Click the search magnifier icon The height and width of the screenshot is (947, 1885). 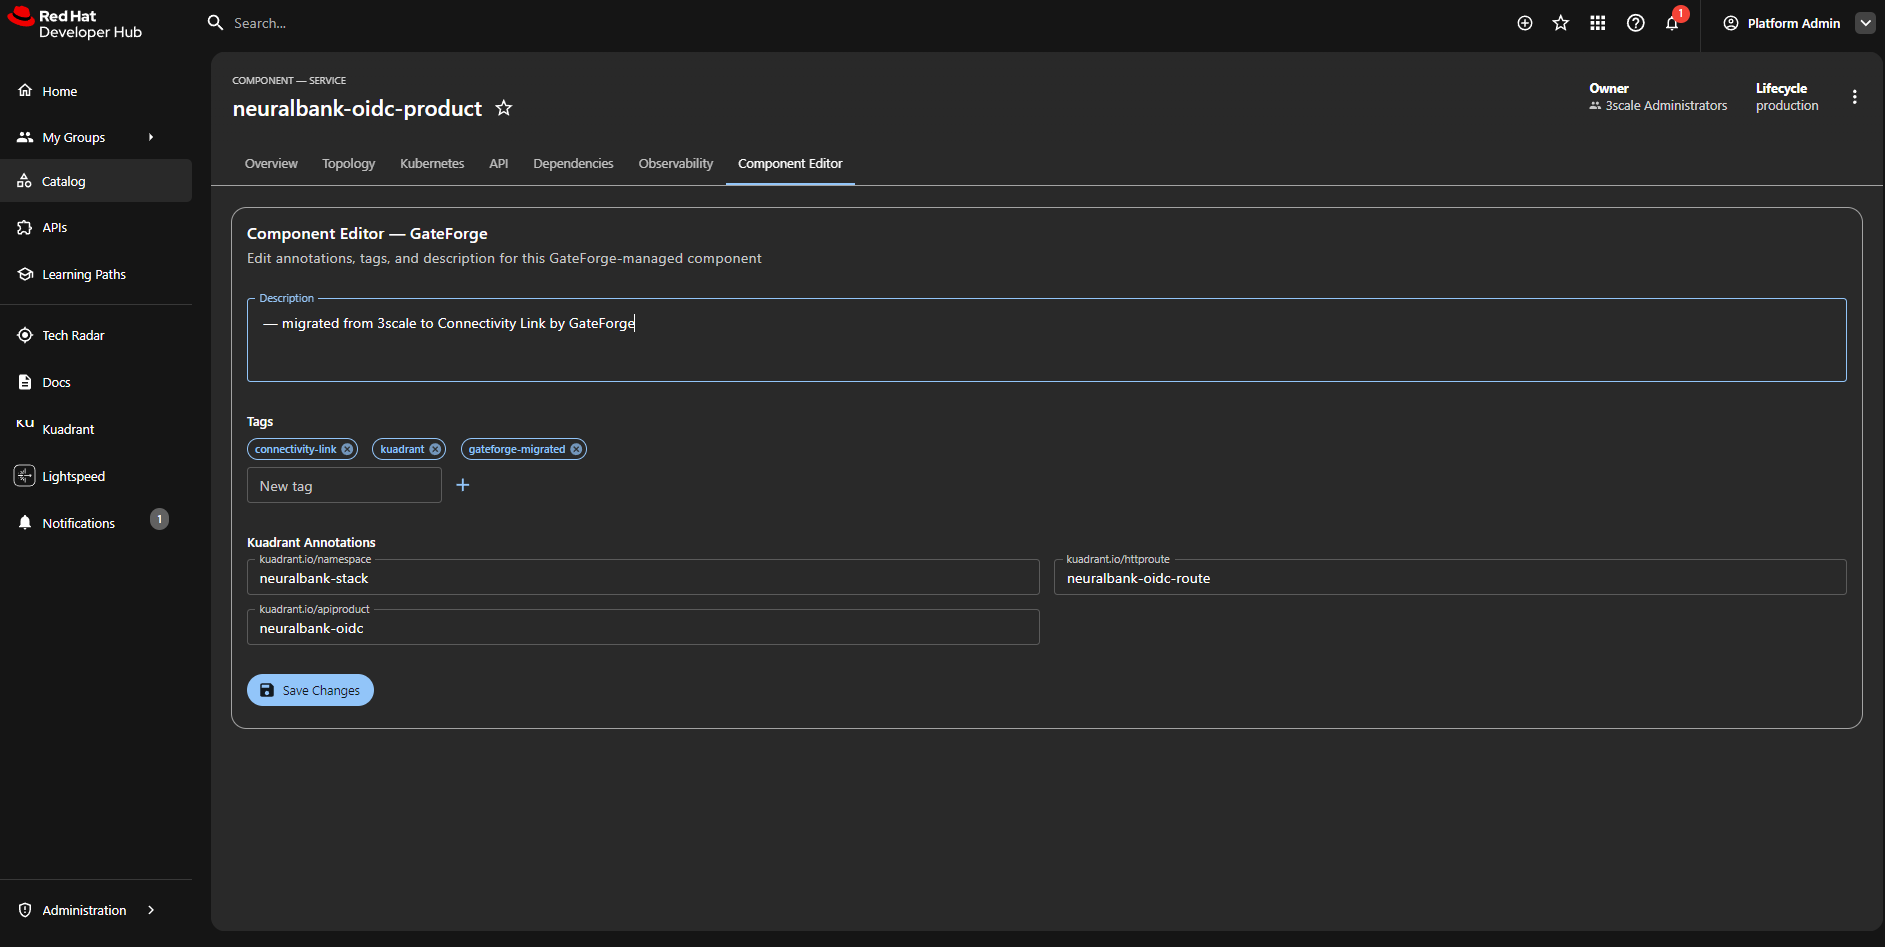pos(215,22)
